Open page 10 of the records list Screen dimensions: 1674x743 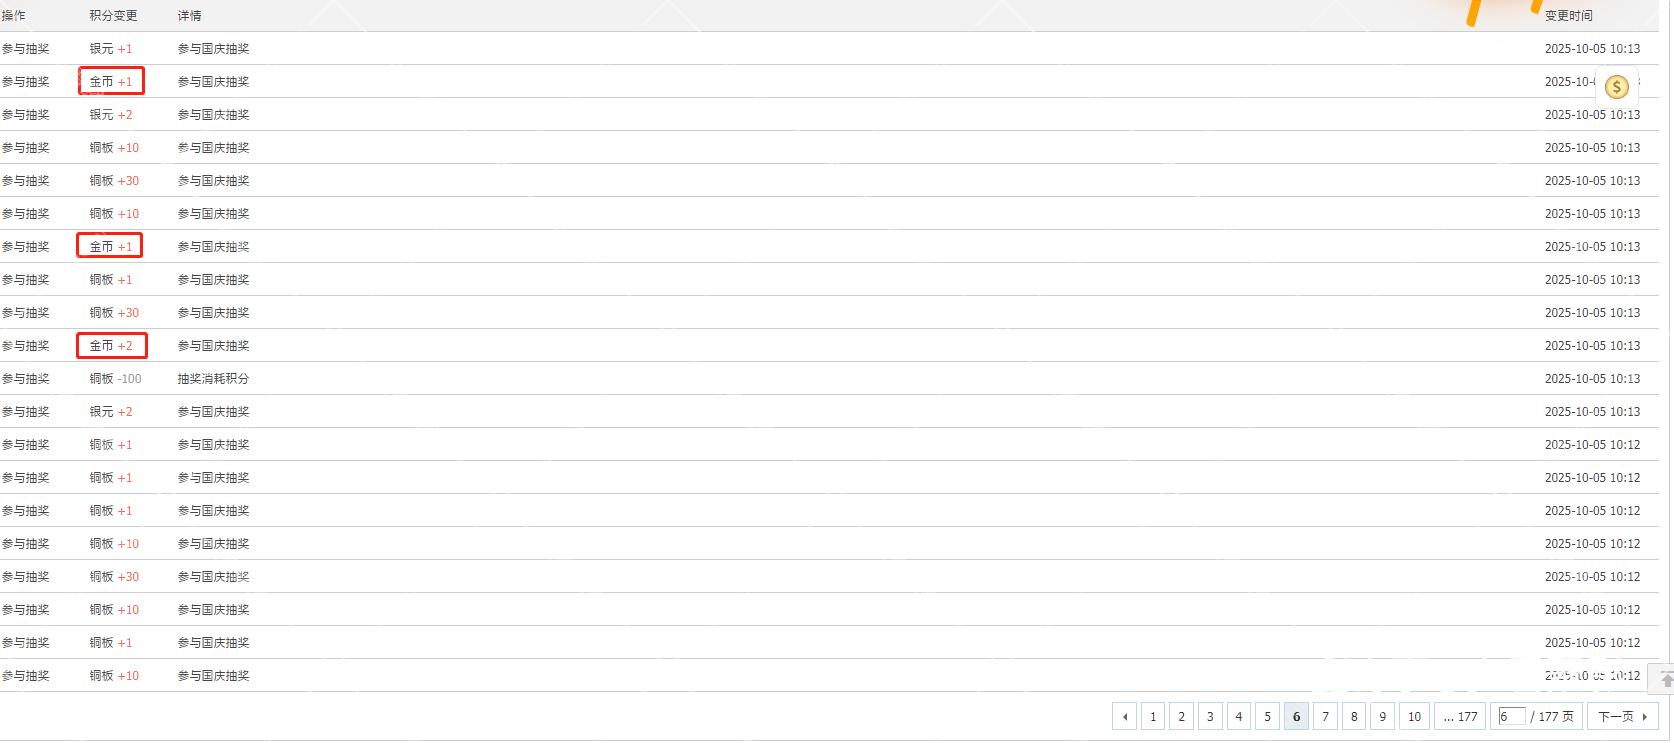pyautogui.click(x=1414, y=716)
